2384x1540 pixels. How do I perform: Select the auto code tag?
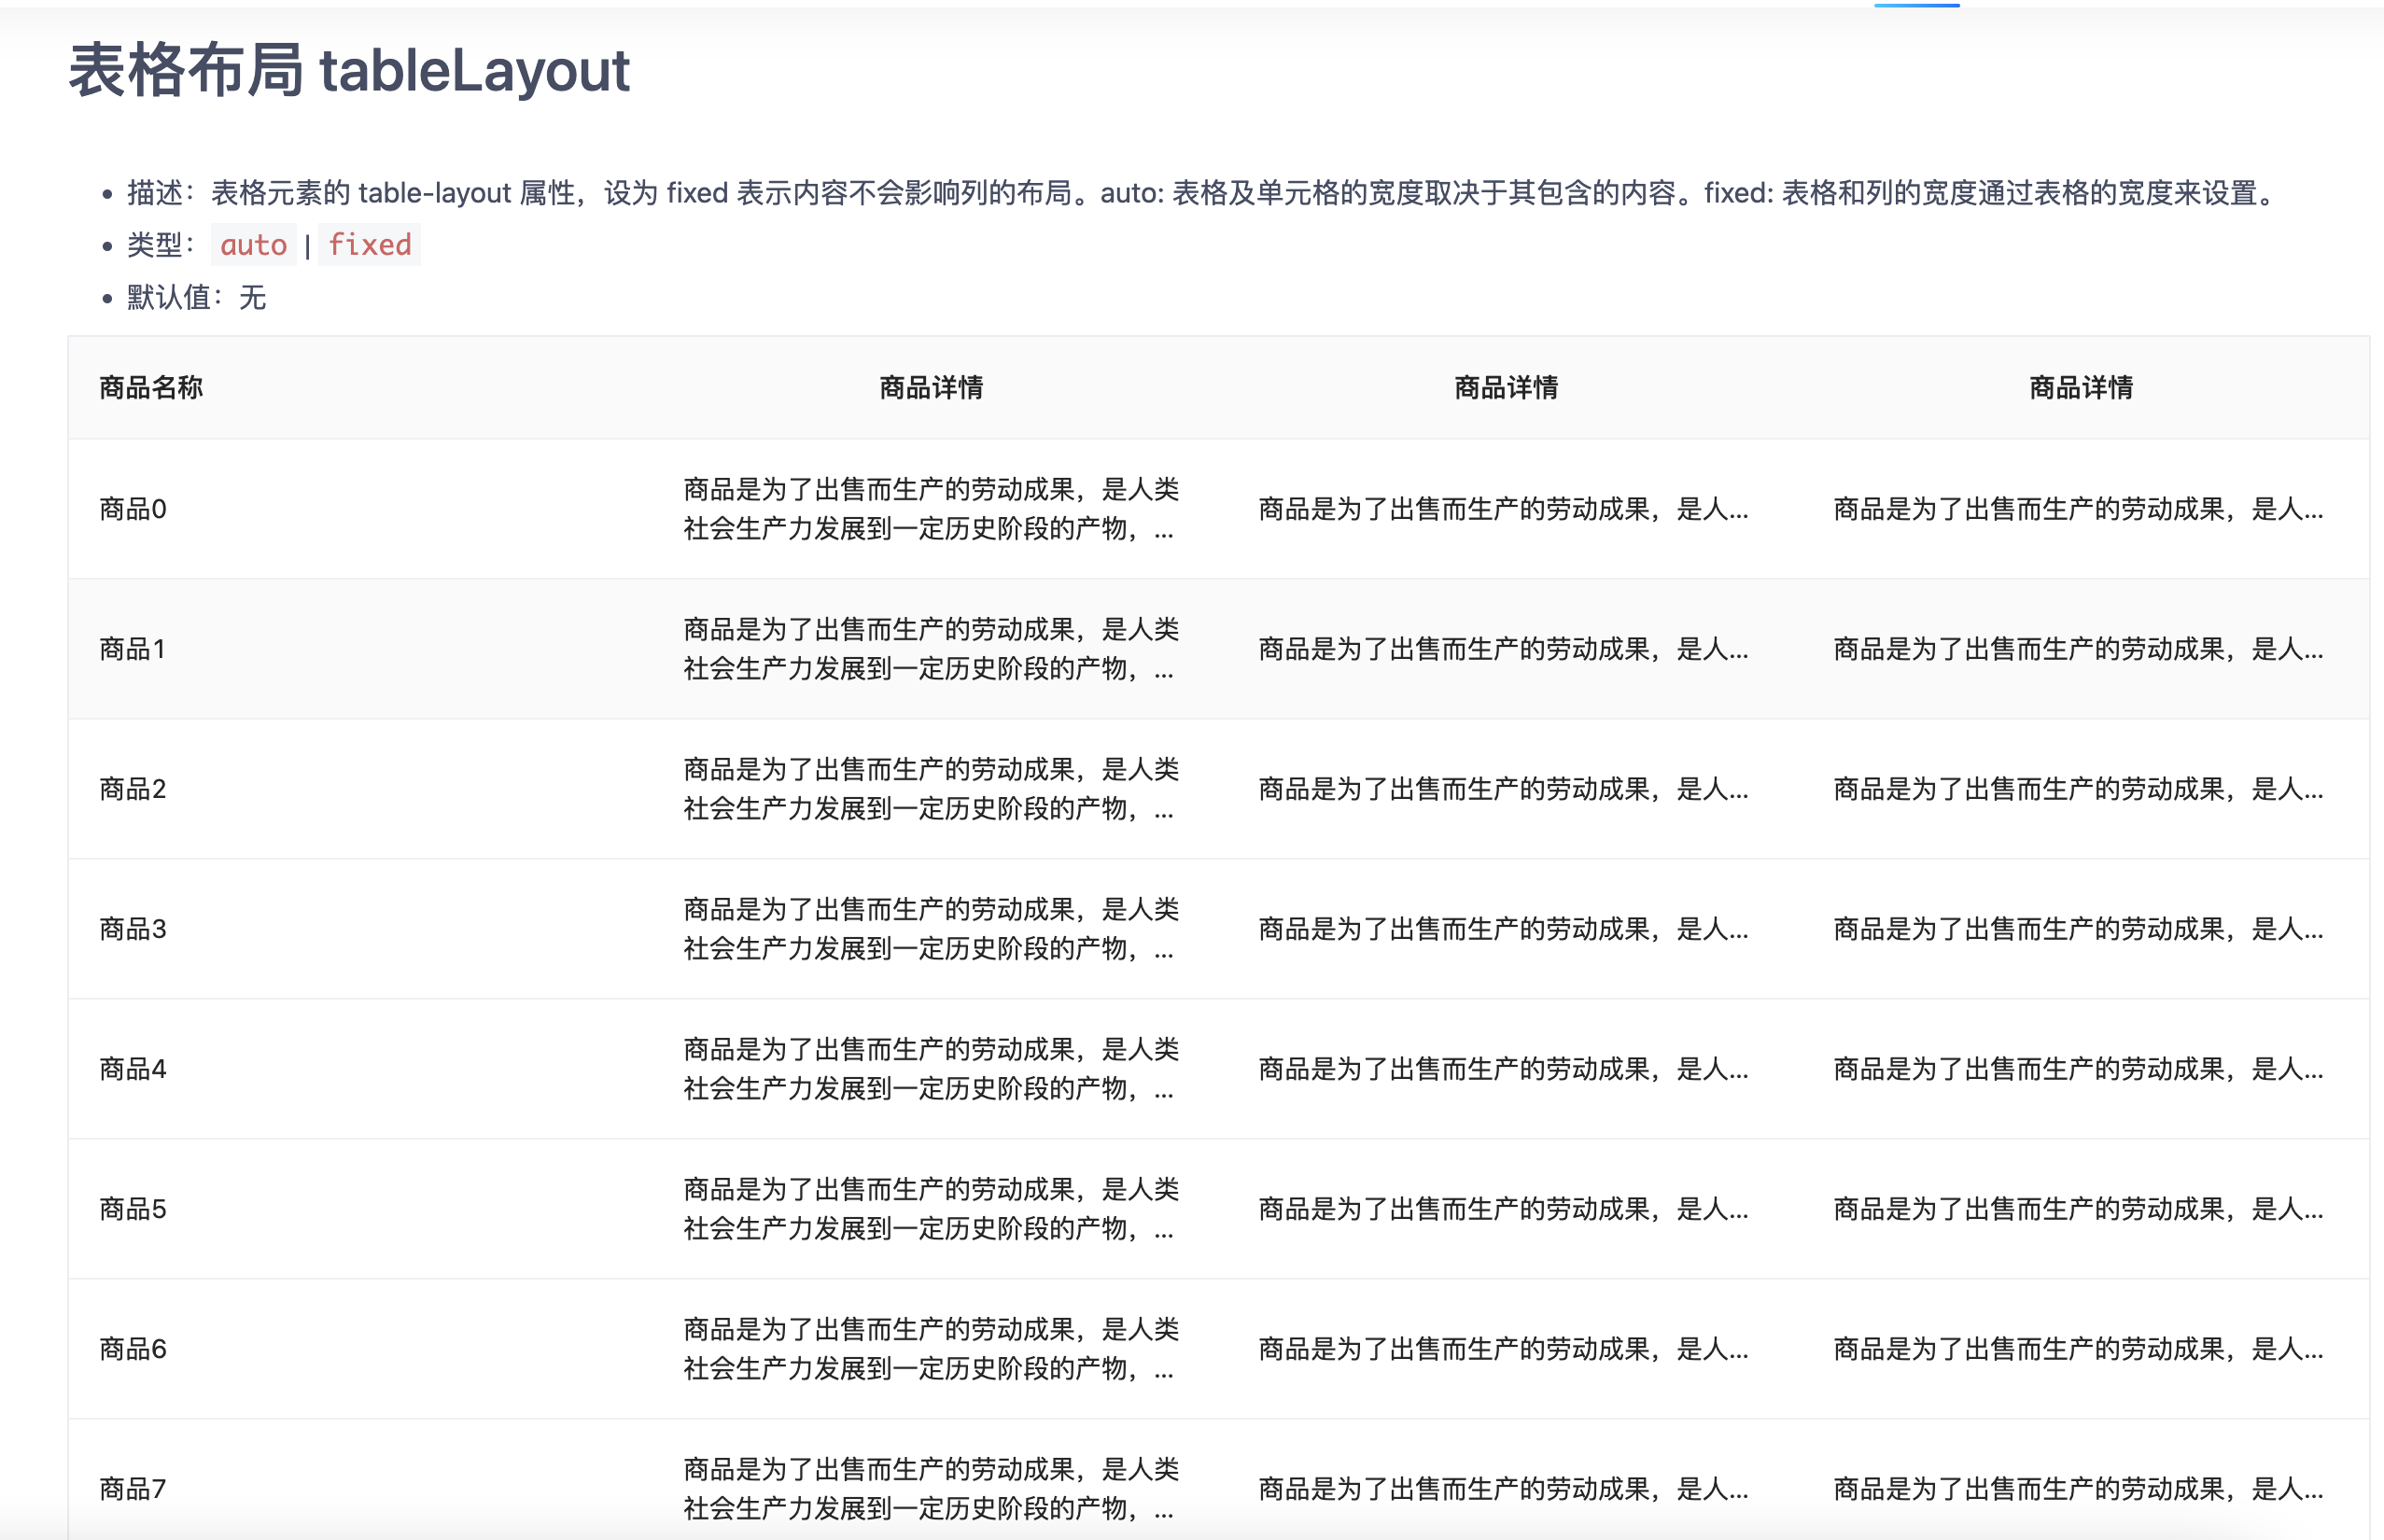(253, 244)
